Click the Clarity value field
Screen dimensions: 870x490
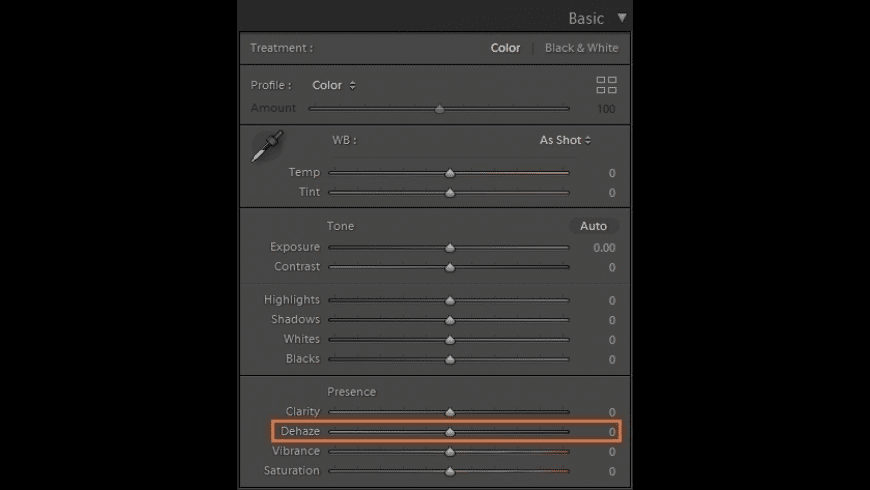coord(611,412)
